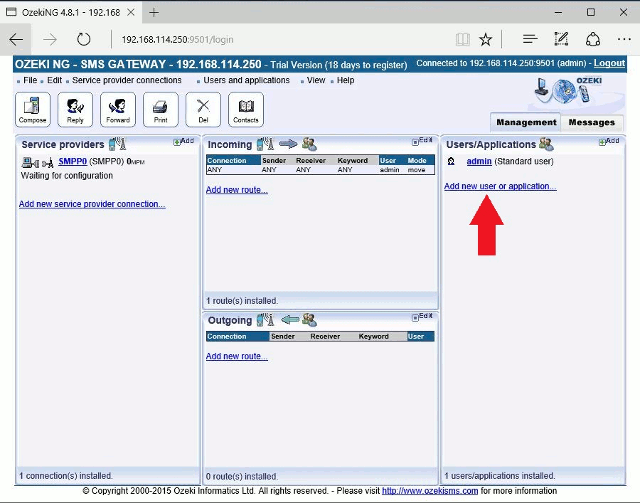Switch to the Management tab
640x503 pixels.
click(x=526, y=122)
